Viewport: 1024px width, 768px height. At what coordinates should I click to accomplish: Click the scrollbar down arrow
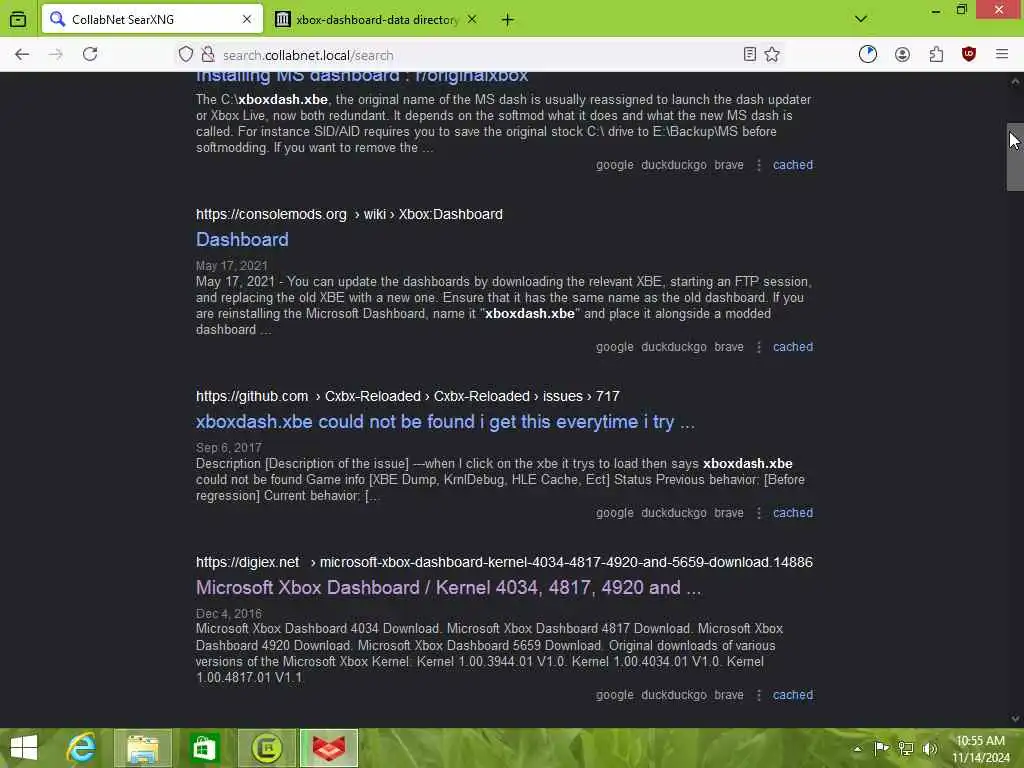tap(1015, 718)
